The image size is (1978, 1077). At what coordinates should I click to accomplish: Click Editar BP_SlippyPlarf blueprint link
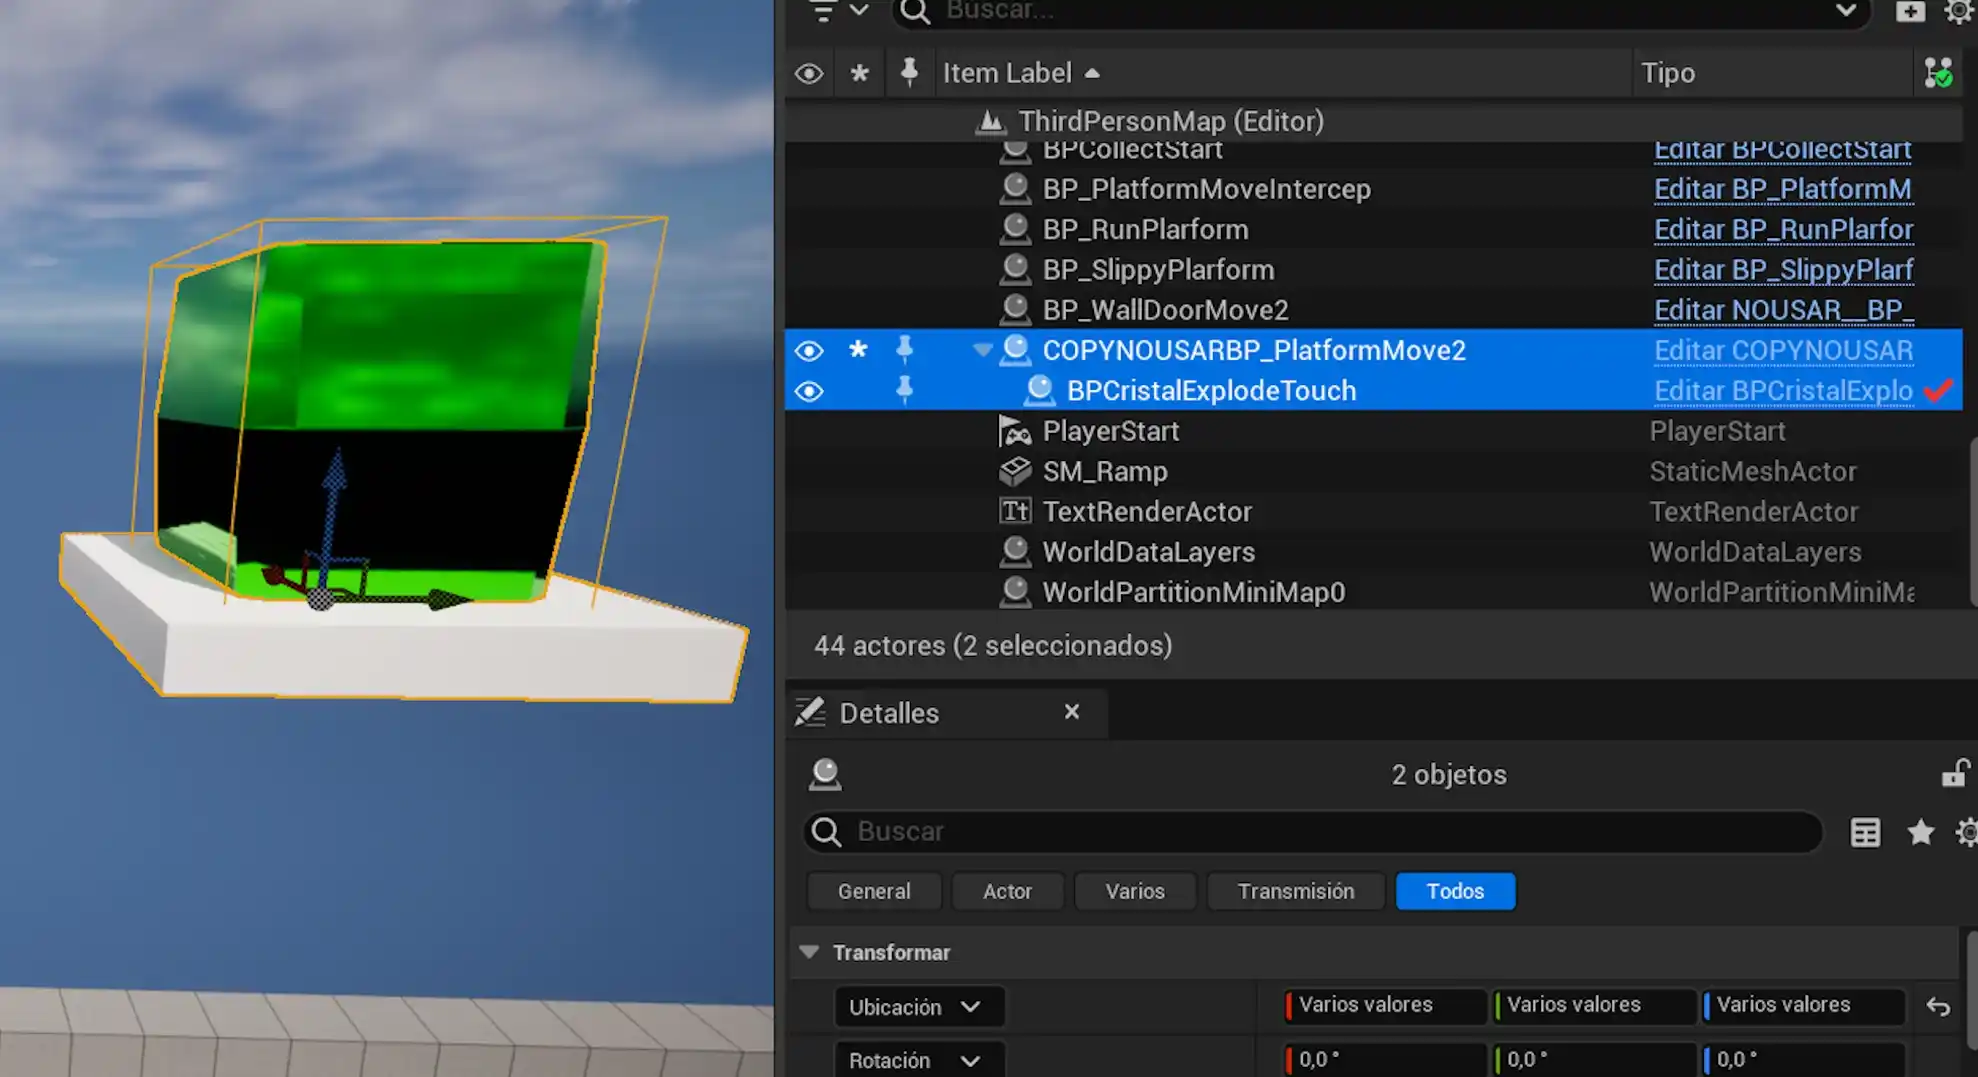coord(1782,270)
